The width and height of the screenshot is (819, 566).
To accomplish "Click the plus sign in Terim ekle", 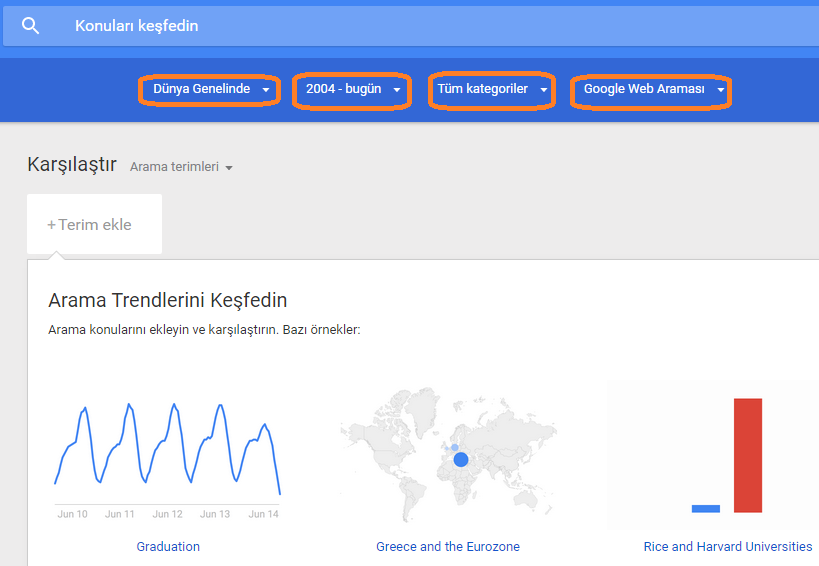I will (51, 225).
